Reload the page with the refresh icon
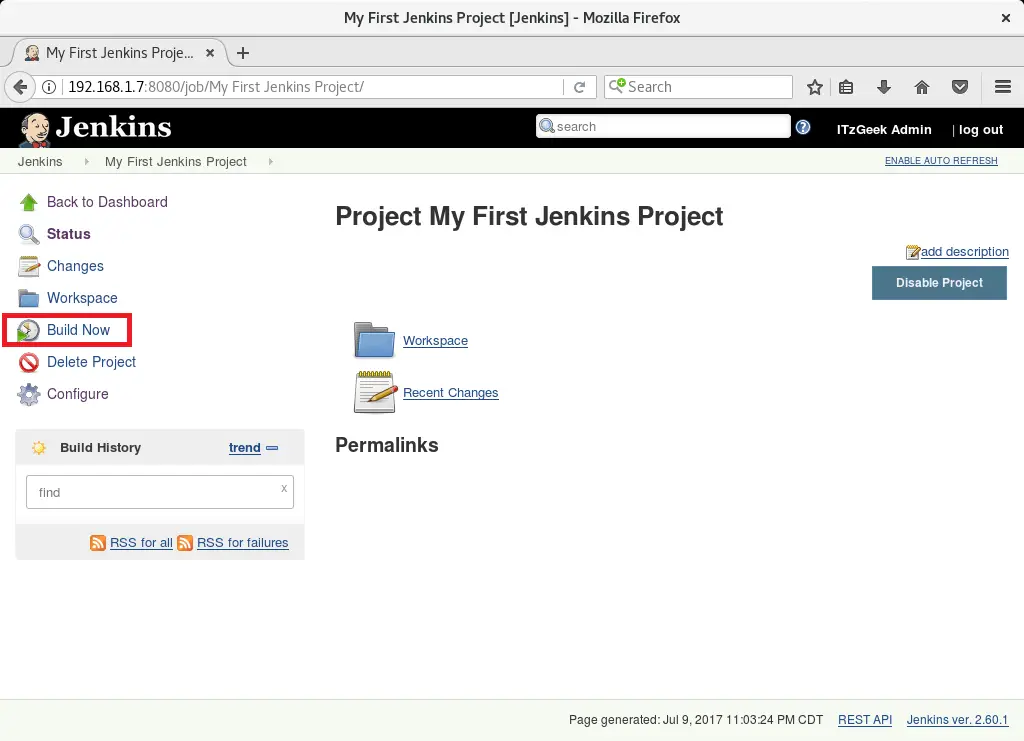This screenshot has width=1024, height=741. [579, 87]
